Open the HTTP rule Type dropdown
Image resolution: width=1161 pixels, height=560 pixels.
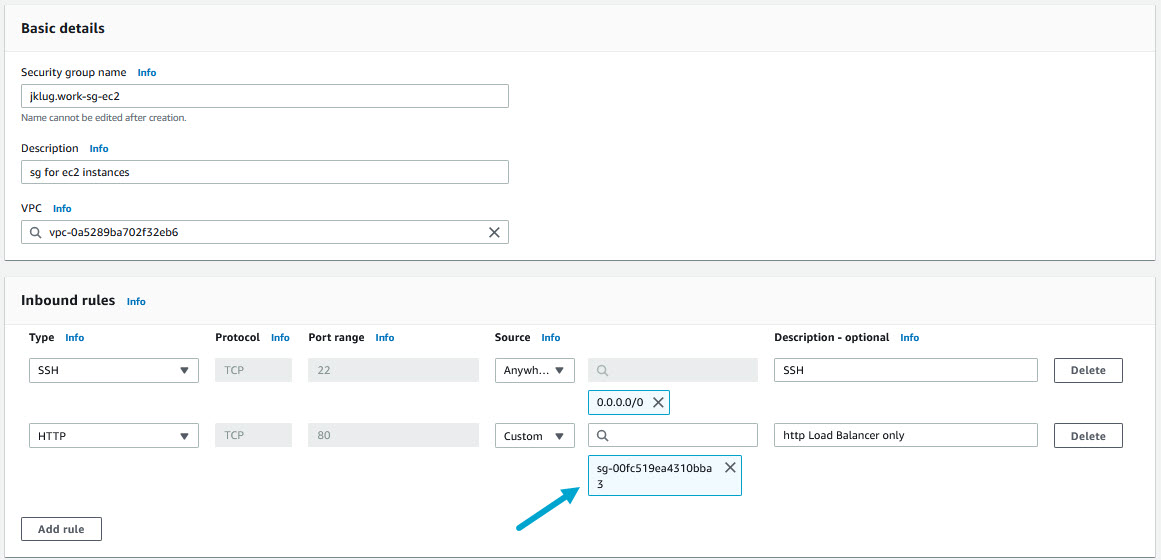[x=113, y=436]
